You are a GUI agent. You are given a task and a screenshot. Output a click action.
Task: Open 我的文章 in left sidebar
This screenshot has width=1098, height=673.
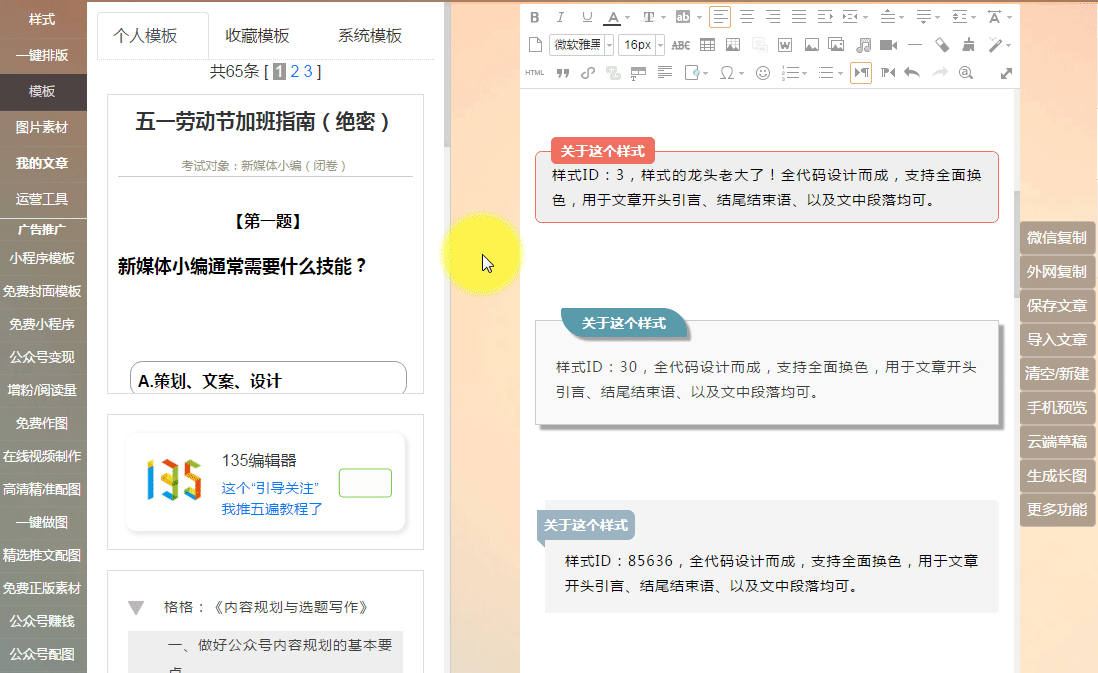(x=42, y=163)
